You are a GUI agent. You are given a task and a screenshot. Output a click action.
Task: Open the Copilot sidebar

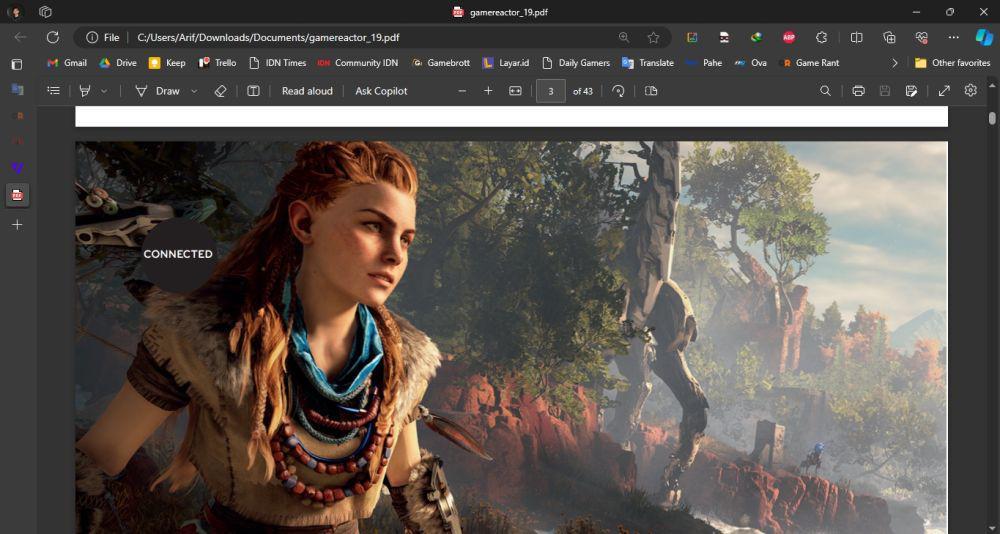(984, 38)
